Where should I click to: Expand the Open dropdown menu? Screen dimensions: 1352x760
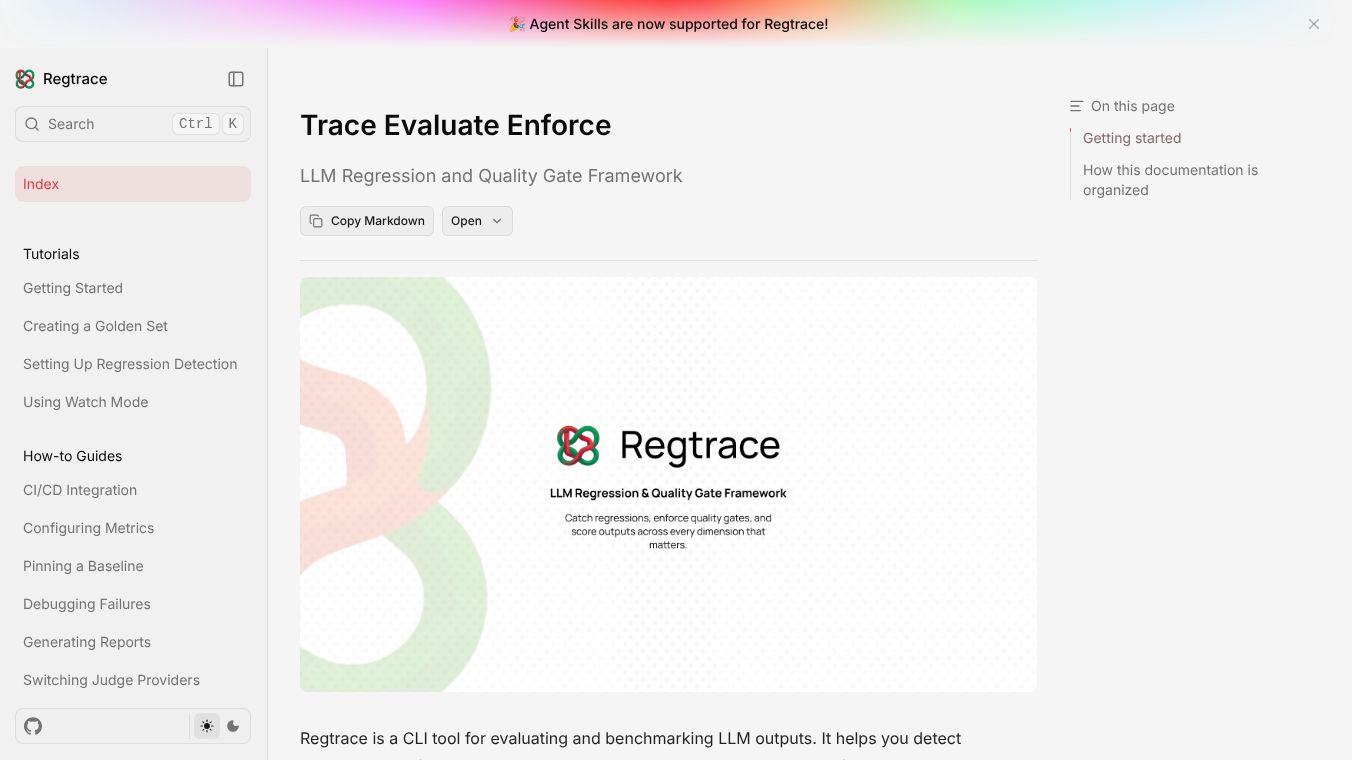[477, 221]
